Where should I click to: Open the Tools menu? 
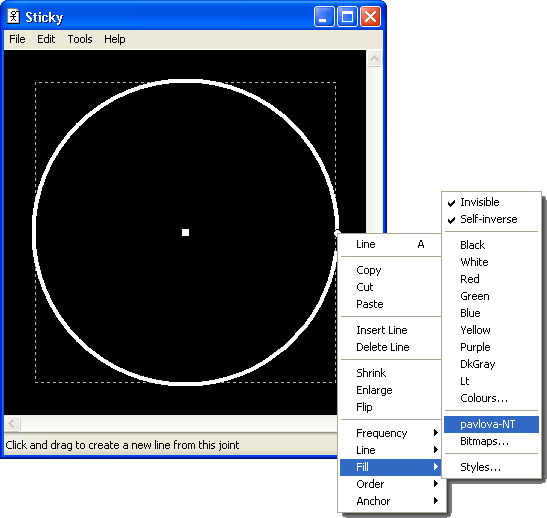click(80, 39)
